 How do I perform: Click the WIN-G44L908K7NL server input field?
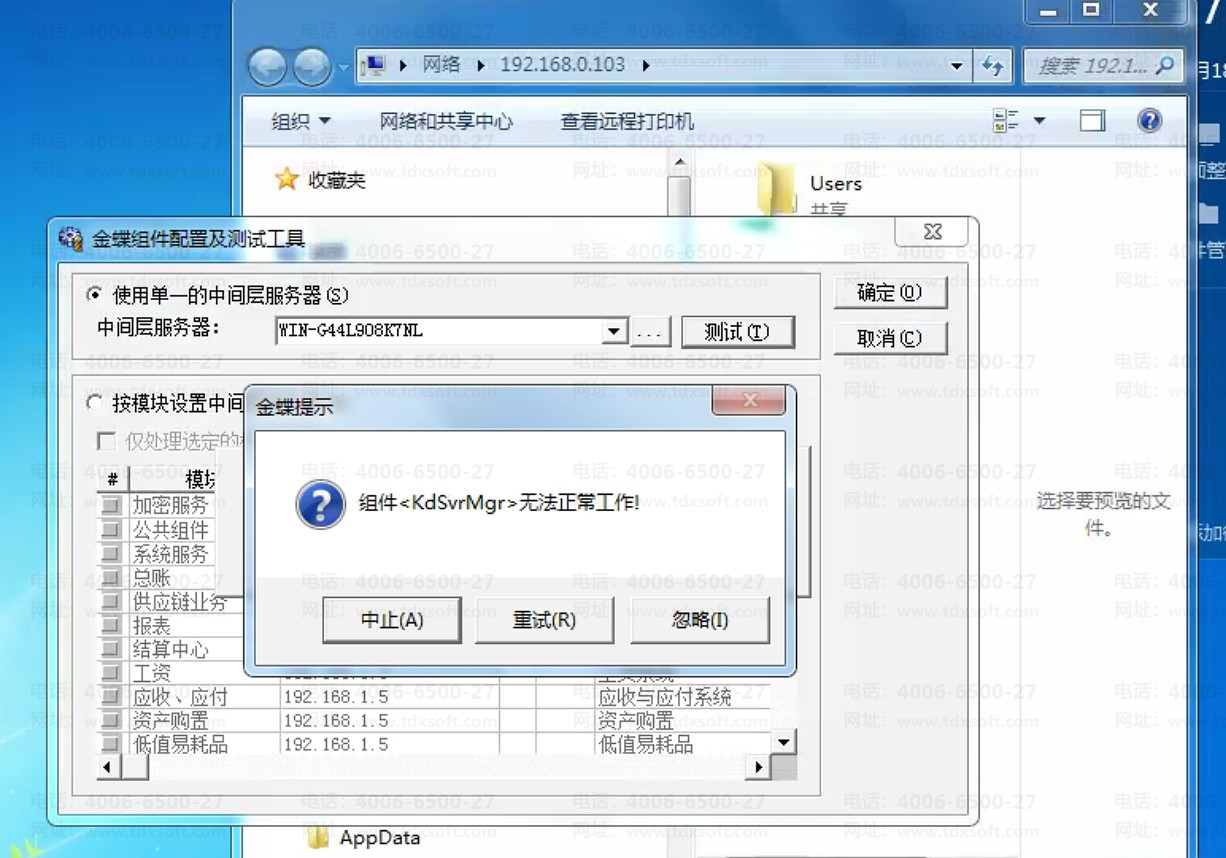(440, 331)
